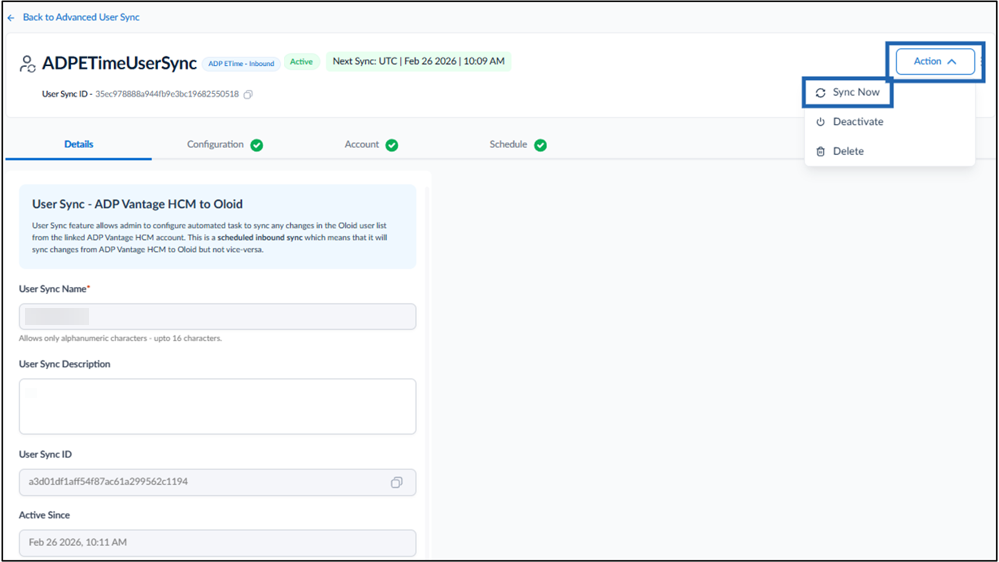The image size is (999, 562).
Task: Click the Configuration green check icon
Action: 257,145
